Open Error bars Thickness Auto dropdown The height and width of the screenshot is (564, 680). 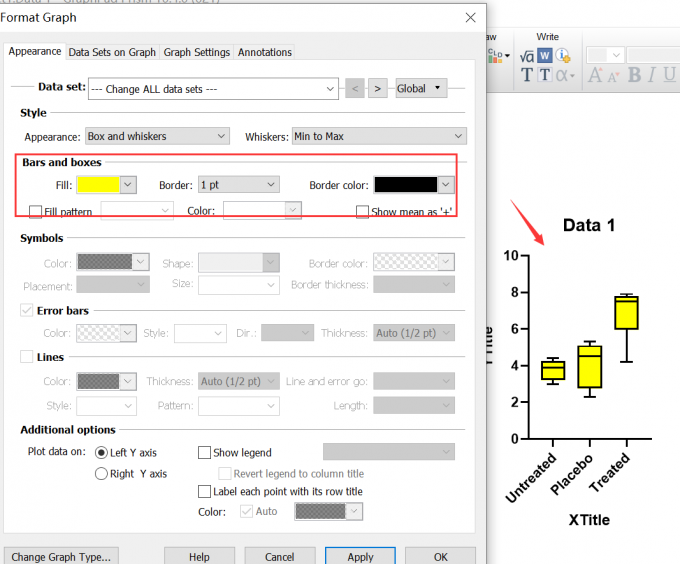tap(414, 333)
